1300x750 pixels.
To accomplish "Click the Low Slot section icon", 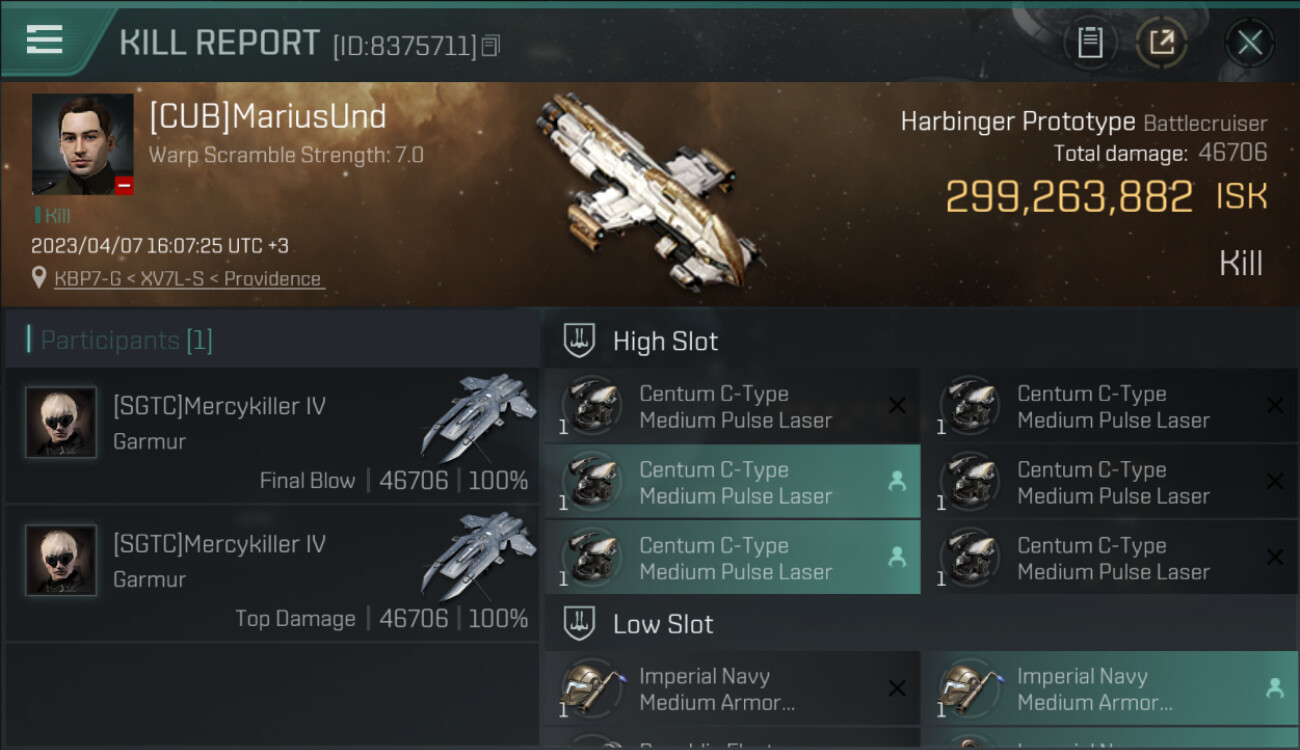I will pyautogui.click(x=580, y=624).
